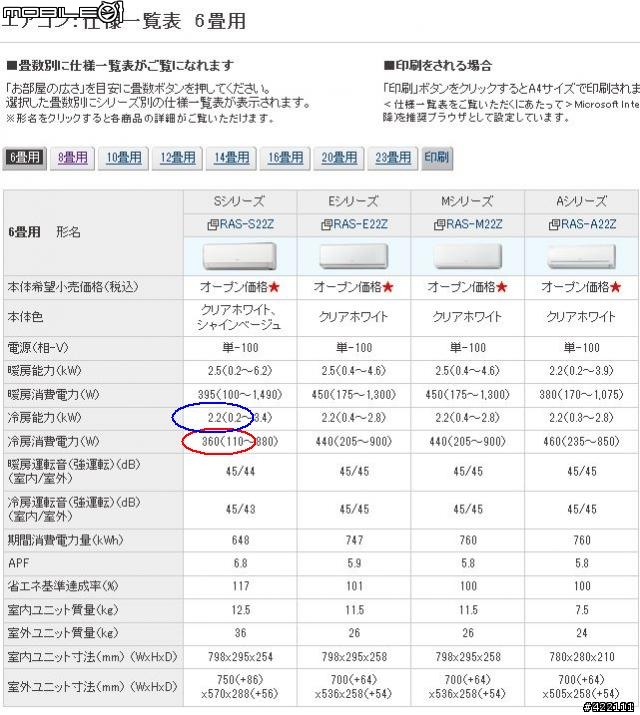Click the Sシリーズ column header
This screenshot has height=715, width=640.
point(240,202)
